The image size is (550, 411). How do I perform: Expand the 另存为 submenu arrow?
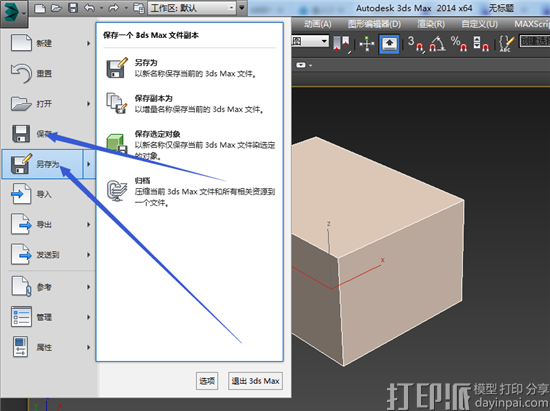[89, 164]
